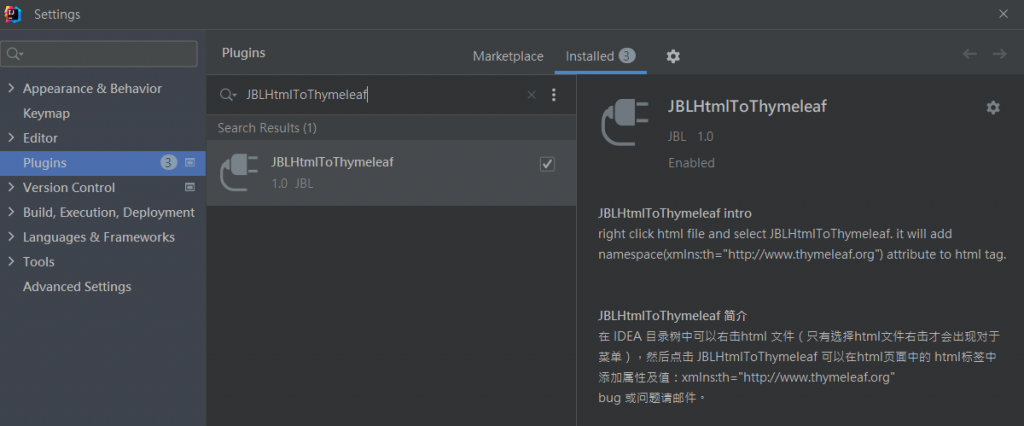Click the back navigation arrow
This screenshot has height=426, width=1024.
(x=969, y=54)
